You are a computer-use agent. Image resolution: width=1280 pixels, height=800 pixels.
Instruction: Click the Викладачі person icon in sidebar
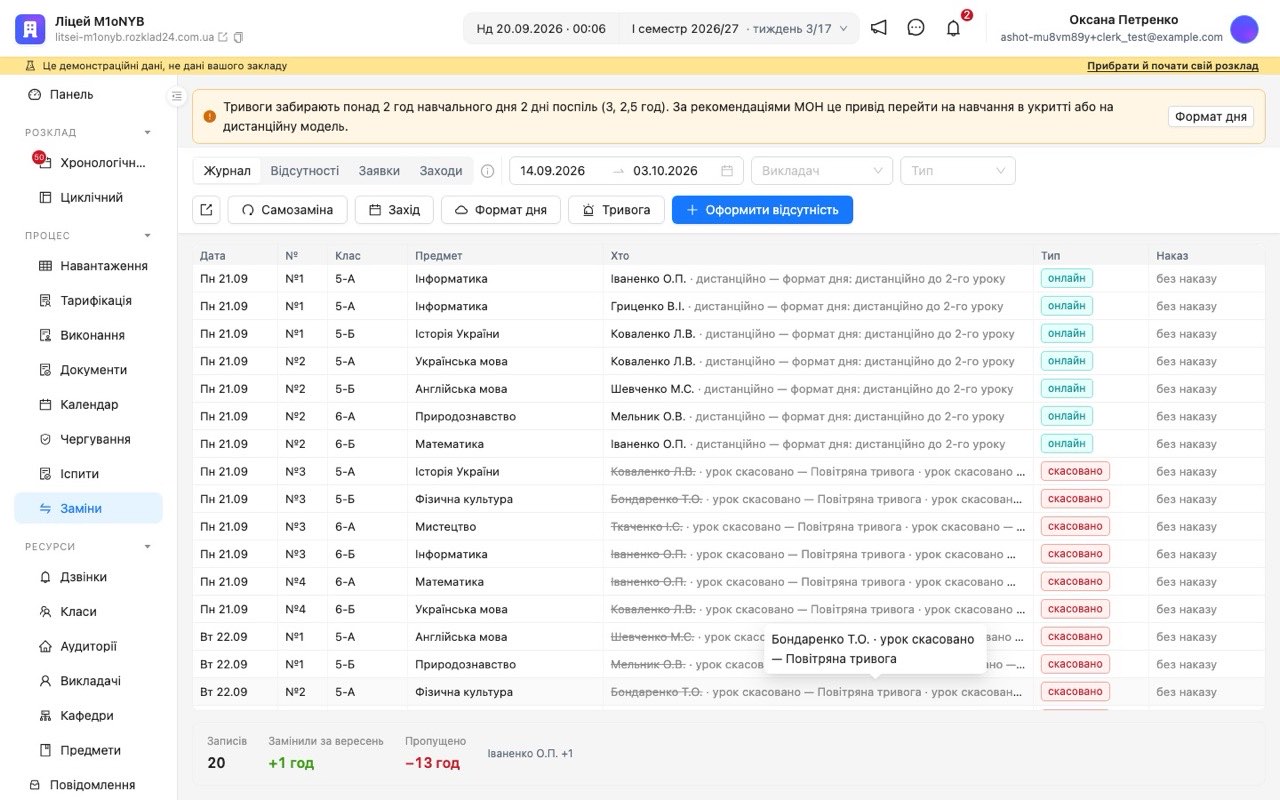(45, 681)
